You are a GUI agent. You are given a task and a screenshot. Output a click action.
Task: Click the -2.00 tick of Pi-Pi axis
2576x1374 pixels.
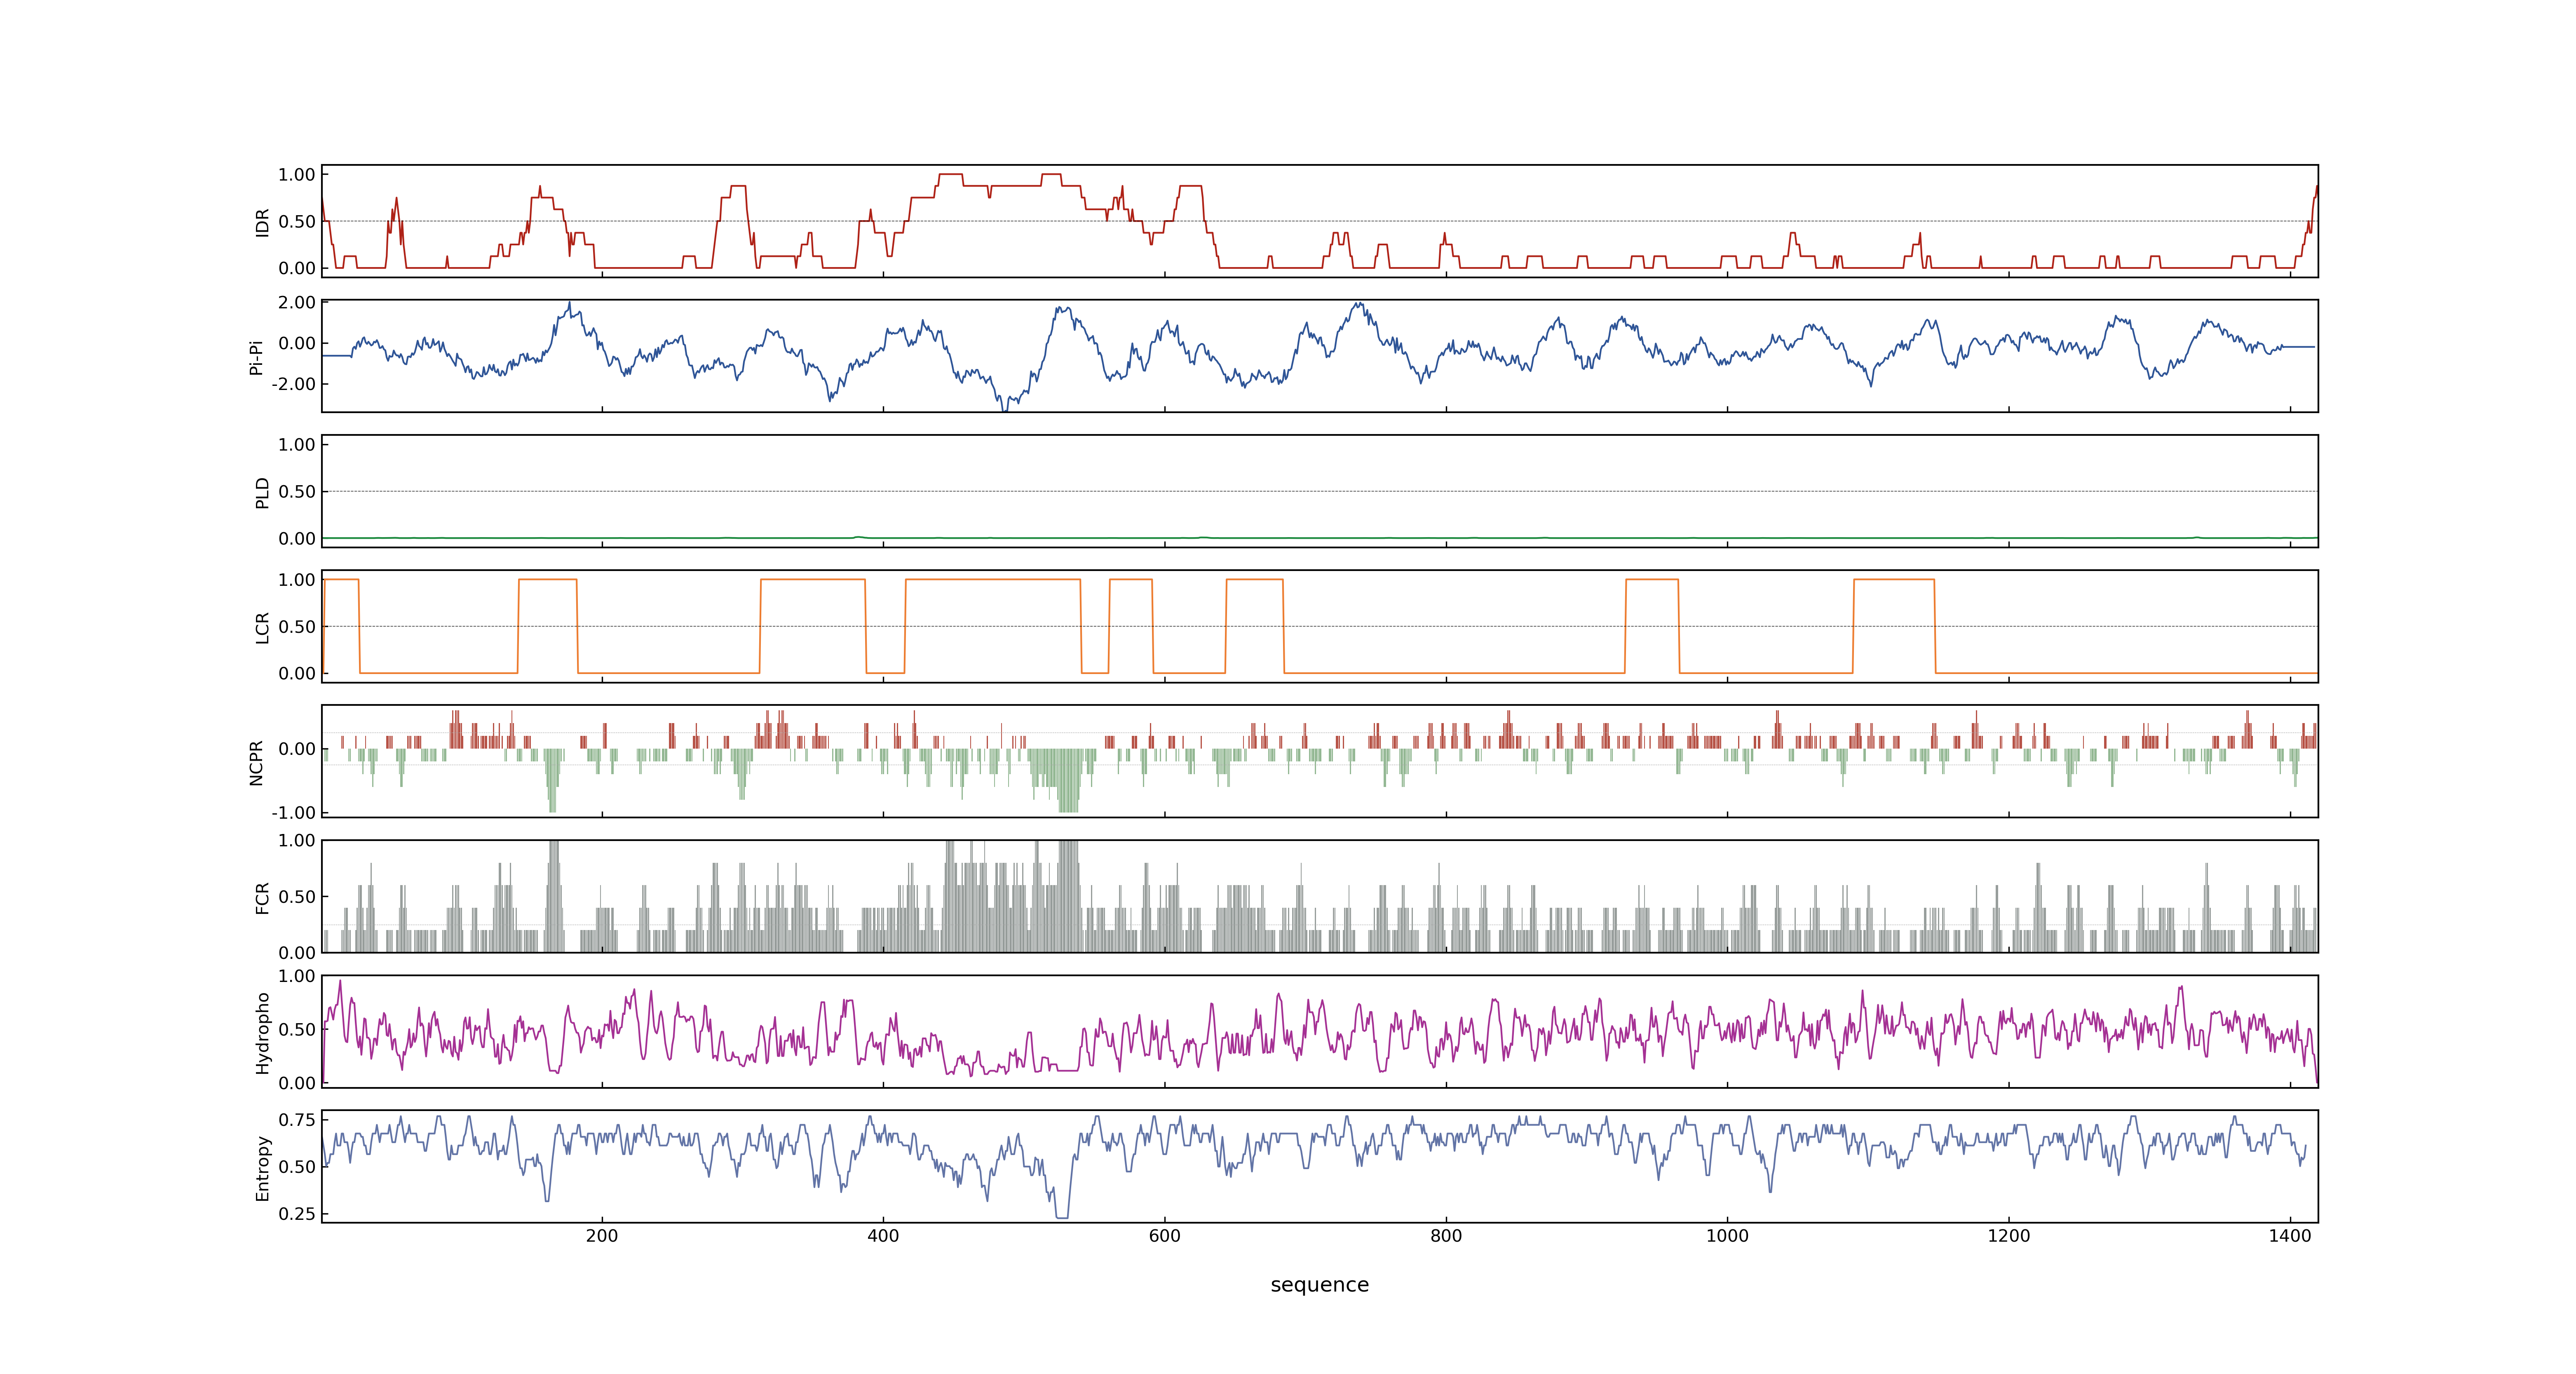[x=293, y=384]
